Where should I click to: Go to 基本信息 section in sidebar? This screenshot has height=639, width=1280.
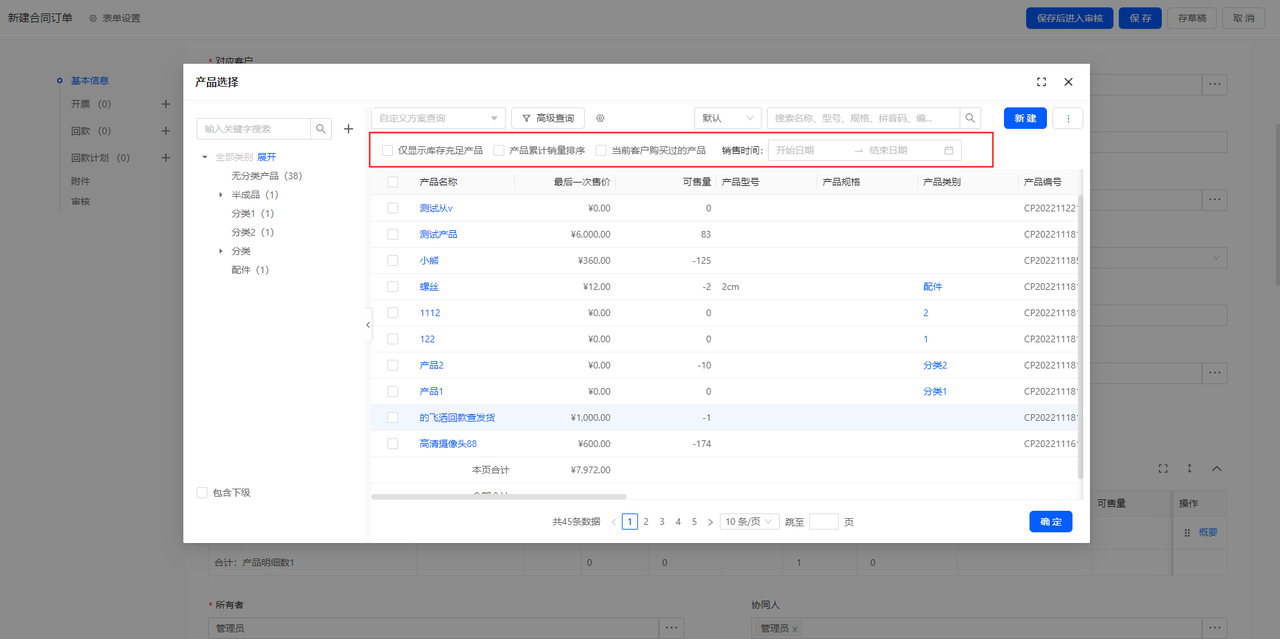(x=90, y=80)
